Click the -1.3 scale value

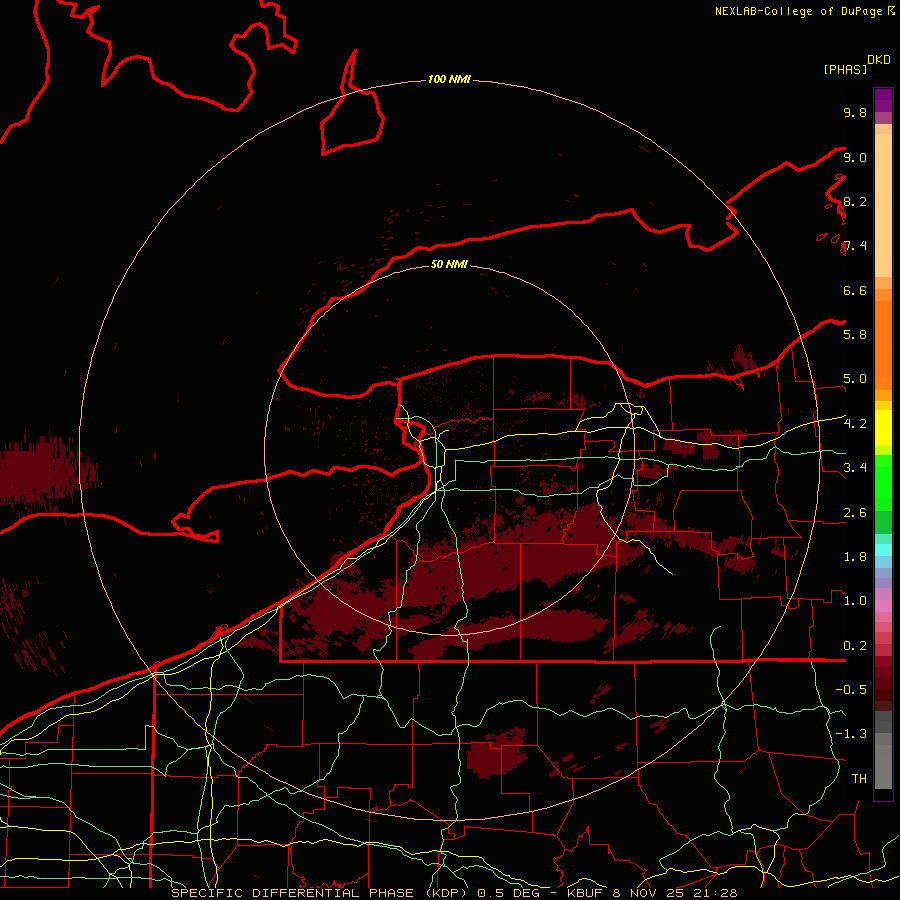[x=851, y=734]
